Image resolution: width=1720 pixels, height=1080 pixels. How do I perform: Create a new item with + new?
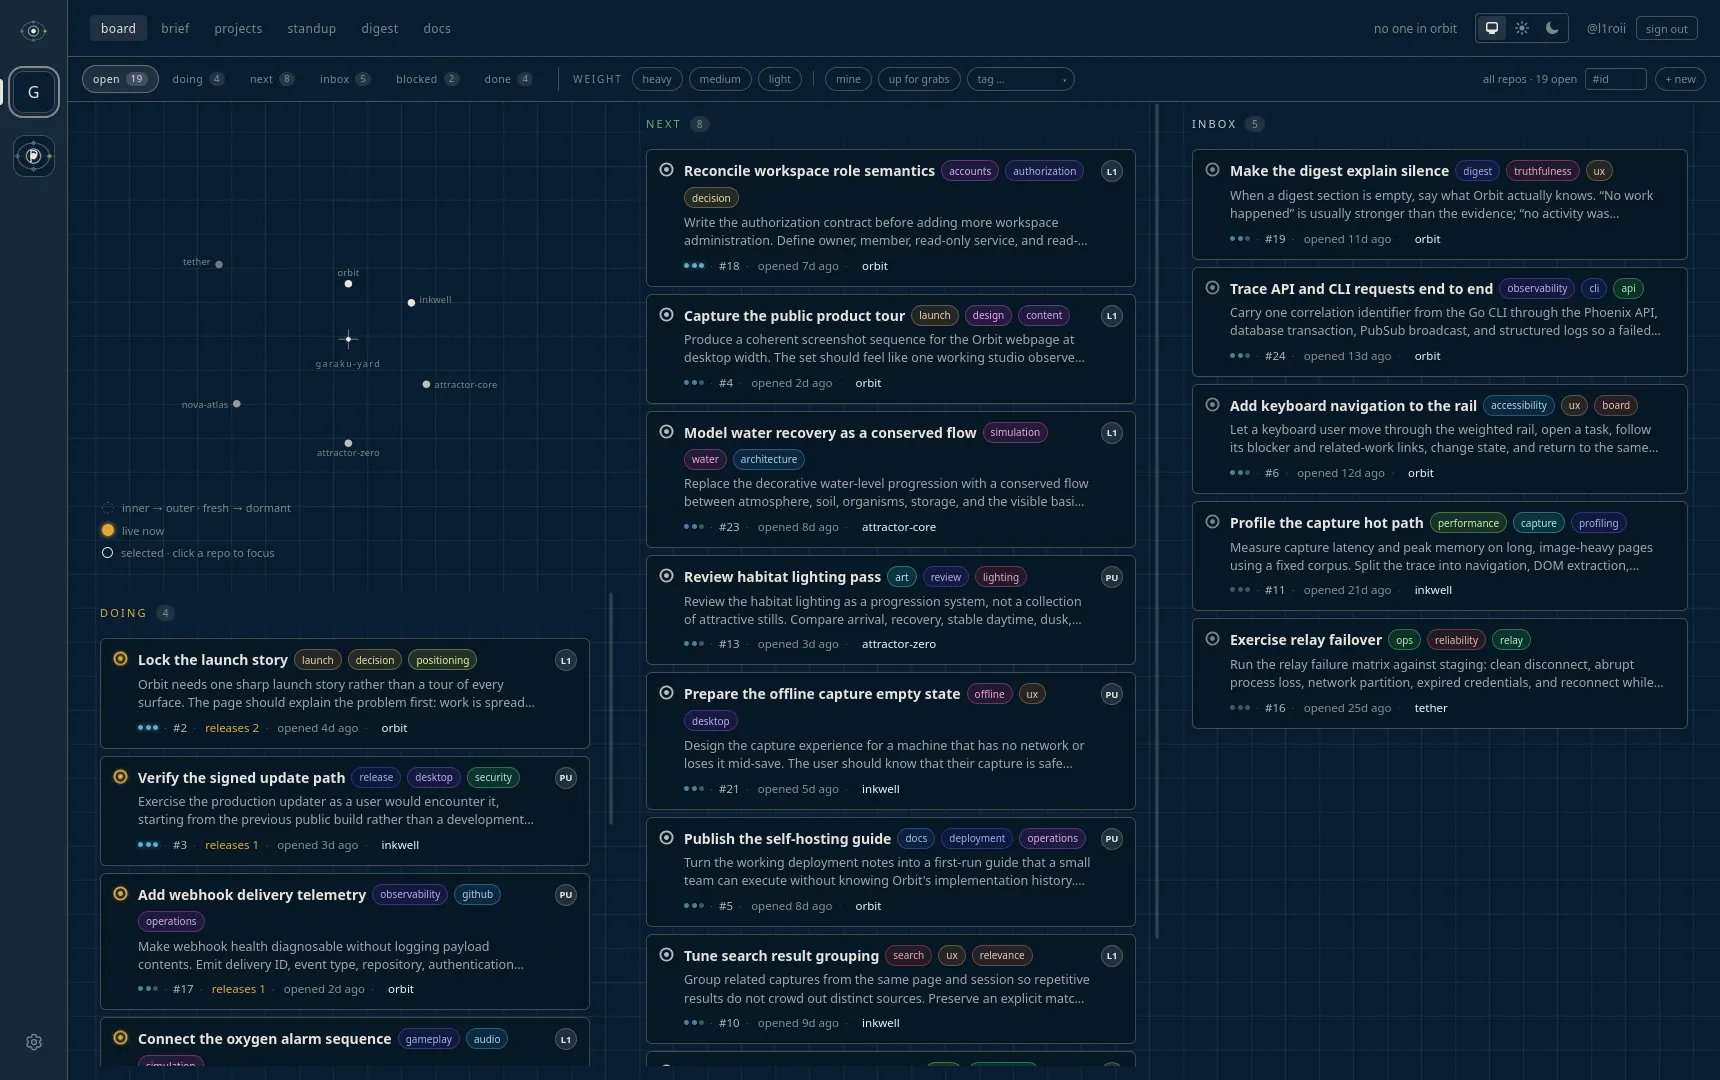click(x=1680, y=79)
